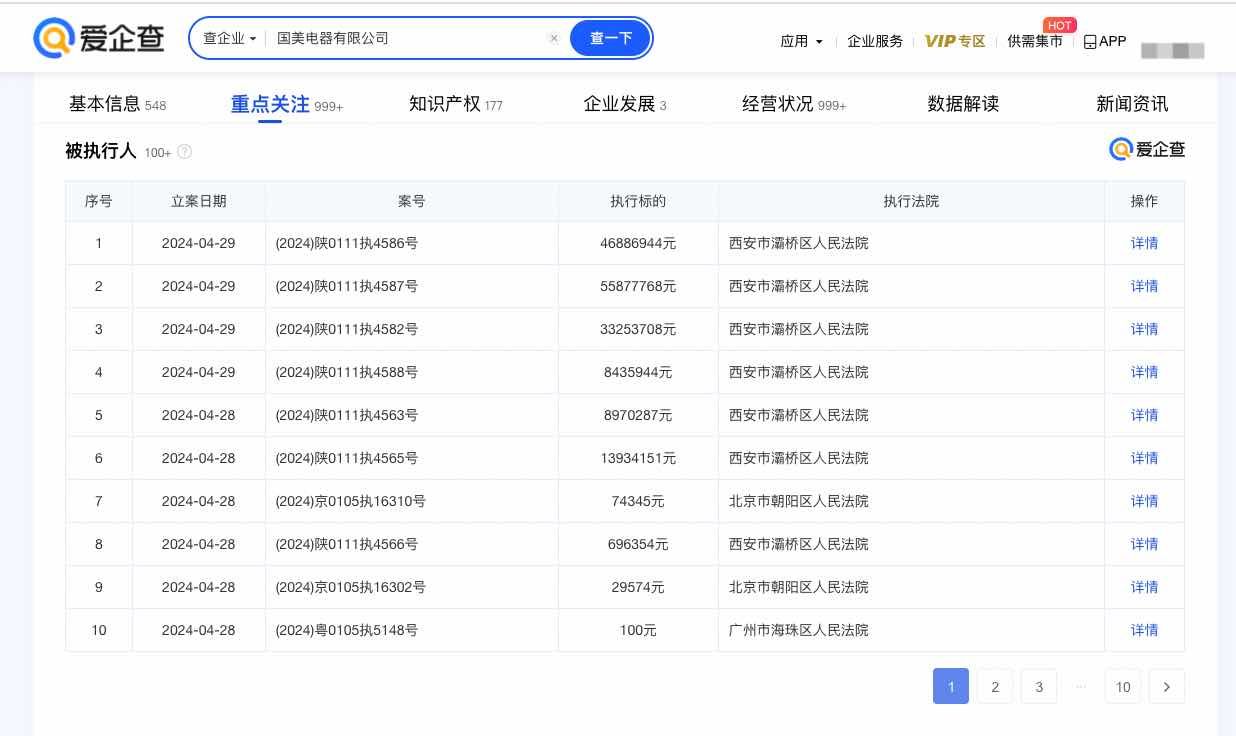Open the 查企业 search type dropdown
The height and width of the screenshot is (736, 1236).
click(229, 39)
